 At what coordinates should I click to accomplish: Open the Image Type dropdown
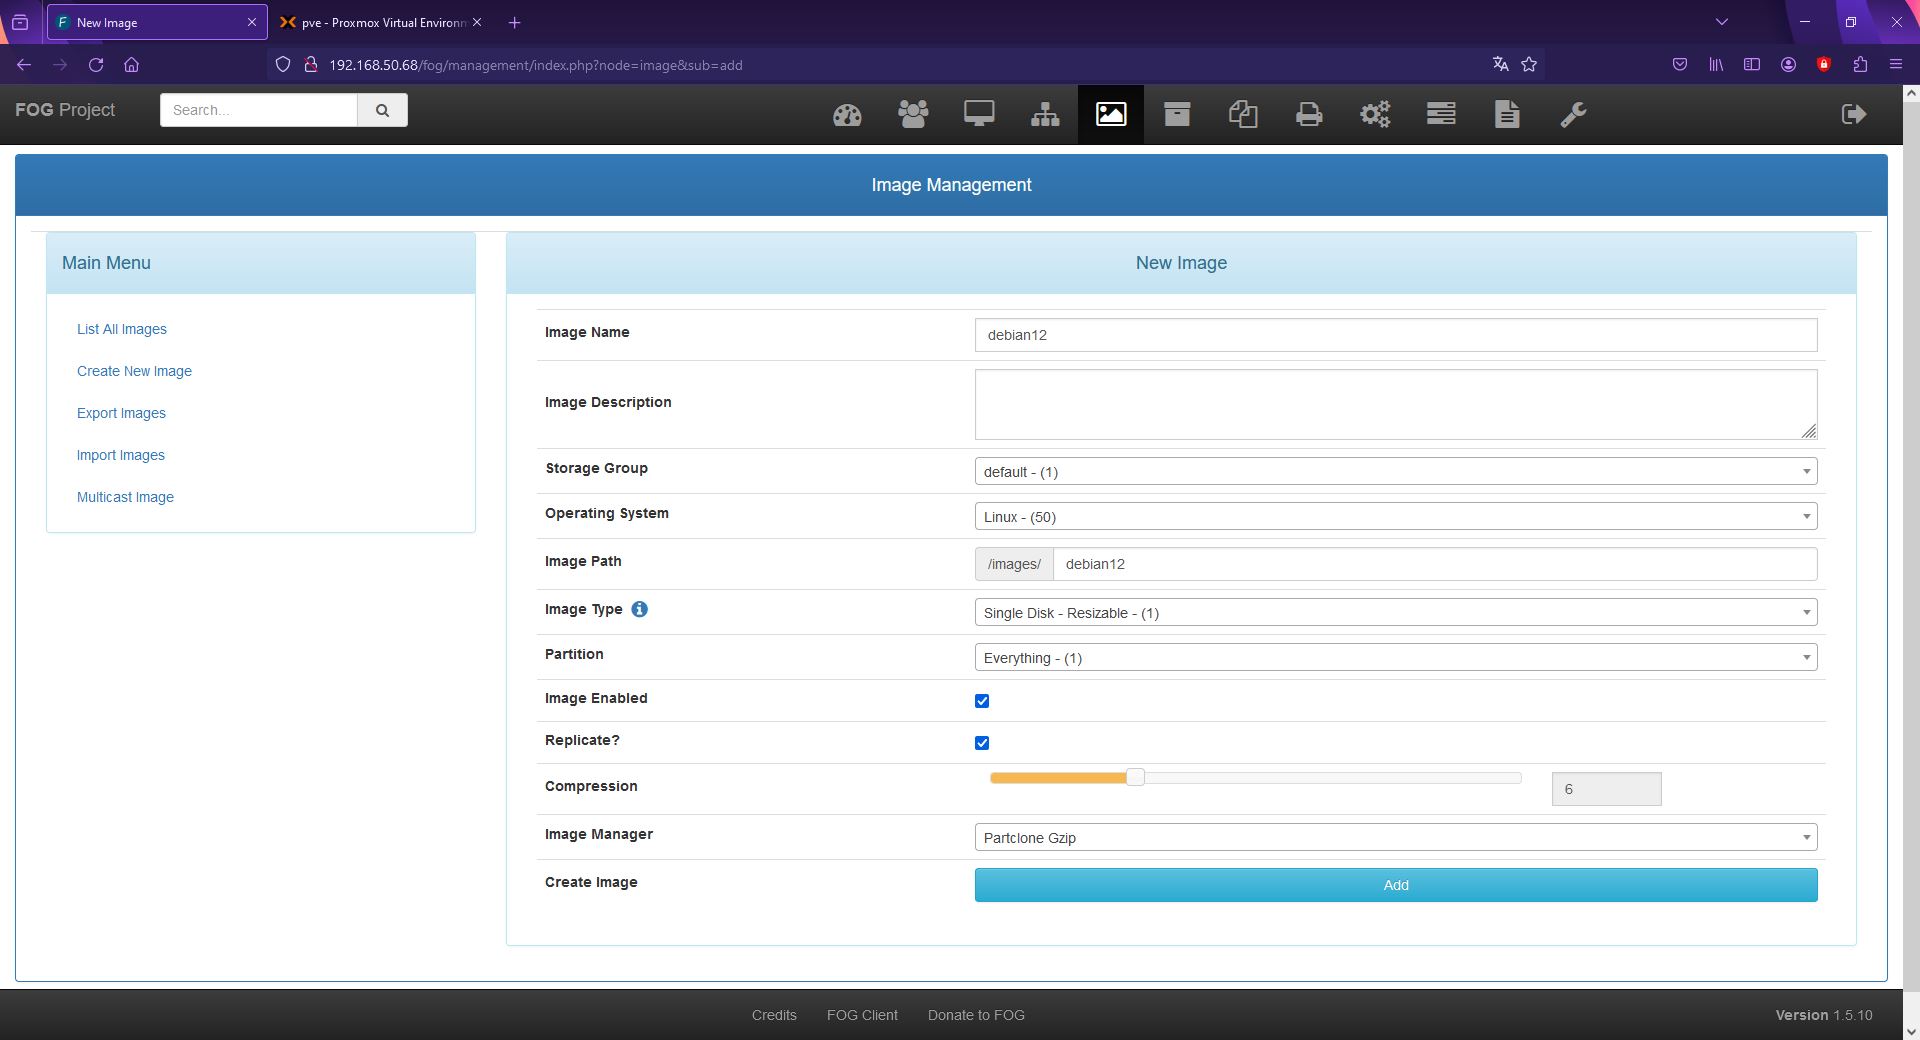[x=1396, y=612]
